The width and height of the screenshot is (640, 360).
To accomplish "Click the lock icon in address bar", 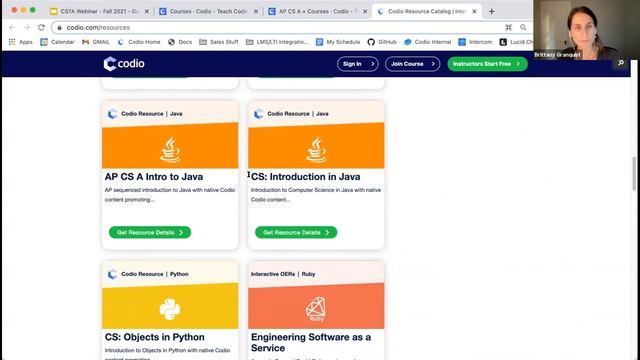I will pos(60,27).
